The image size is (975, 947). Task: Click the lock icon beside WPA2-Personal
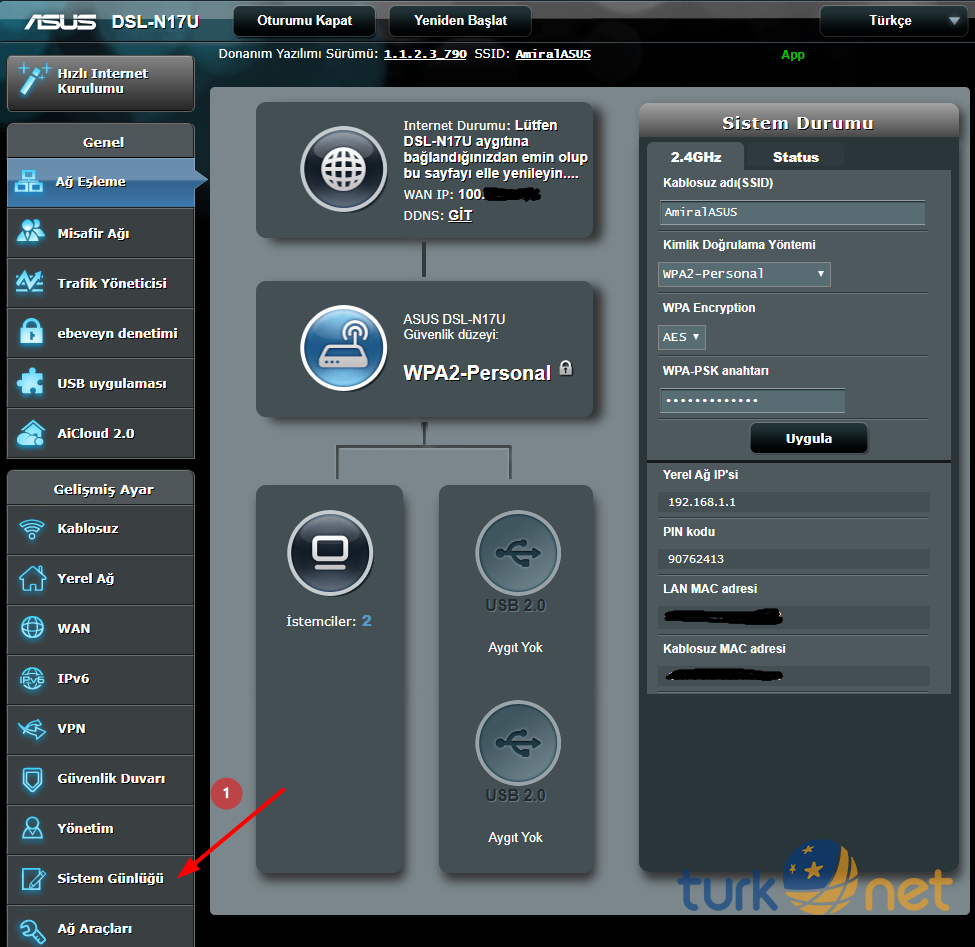click(x=566, y=367)
